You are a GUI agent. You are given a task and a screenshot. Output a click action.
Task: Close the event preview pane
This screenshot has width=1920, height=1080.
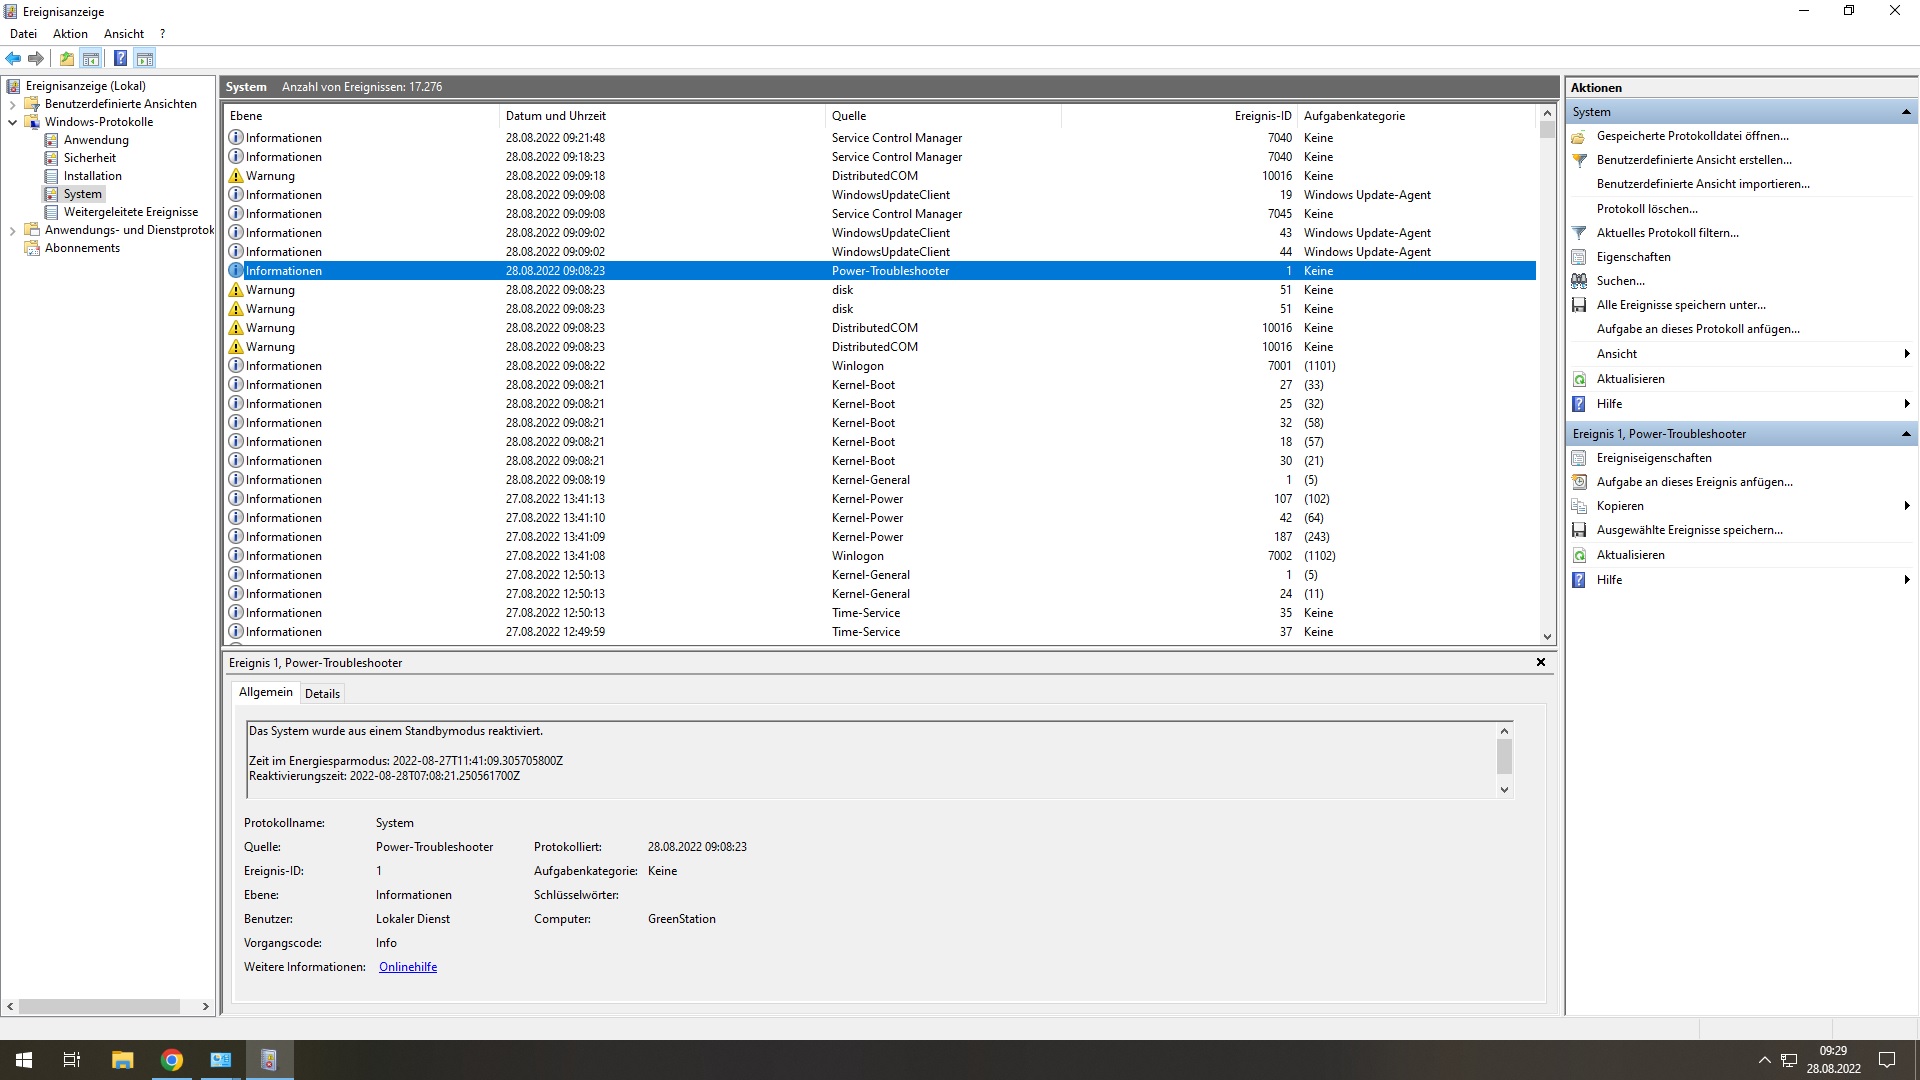pyautogui.click(x=1541, y=662)
